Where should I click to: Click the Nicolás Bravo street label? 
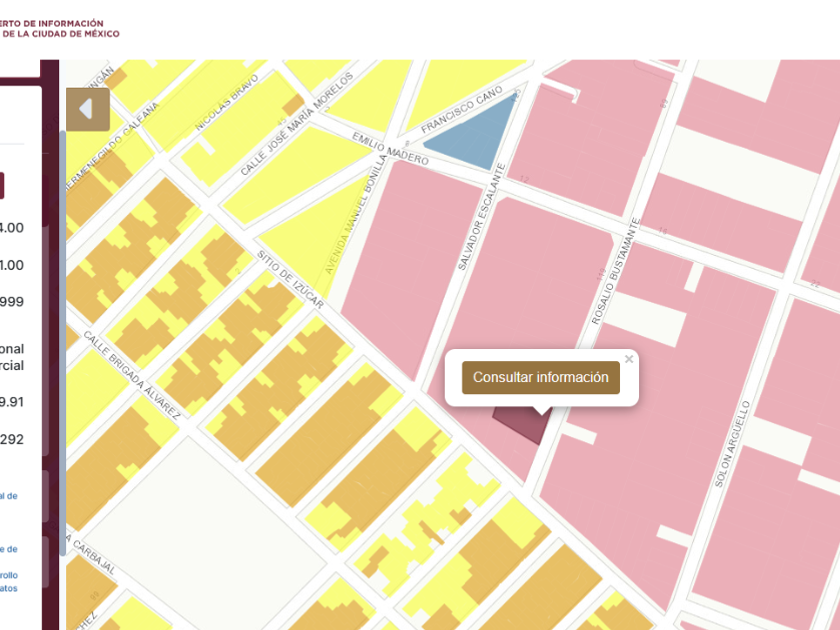pos(226,102)
